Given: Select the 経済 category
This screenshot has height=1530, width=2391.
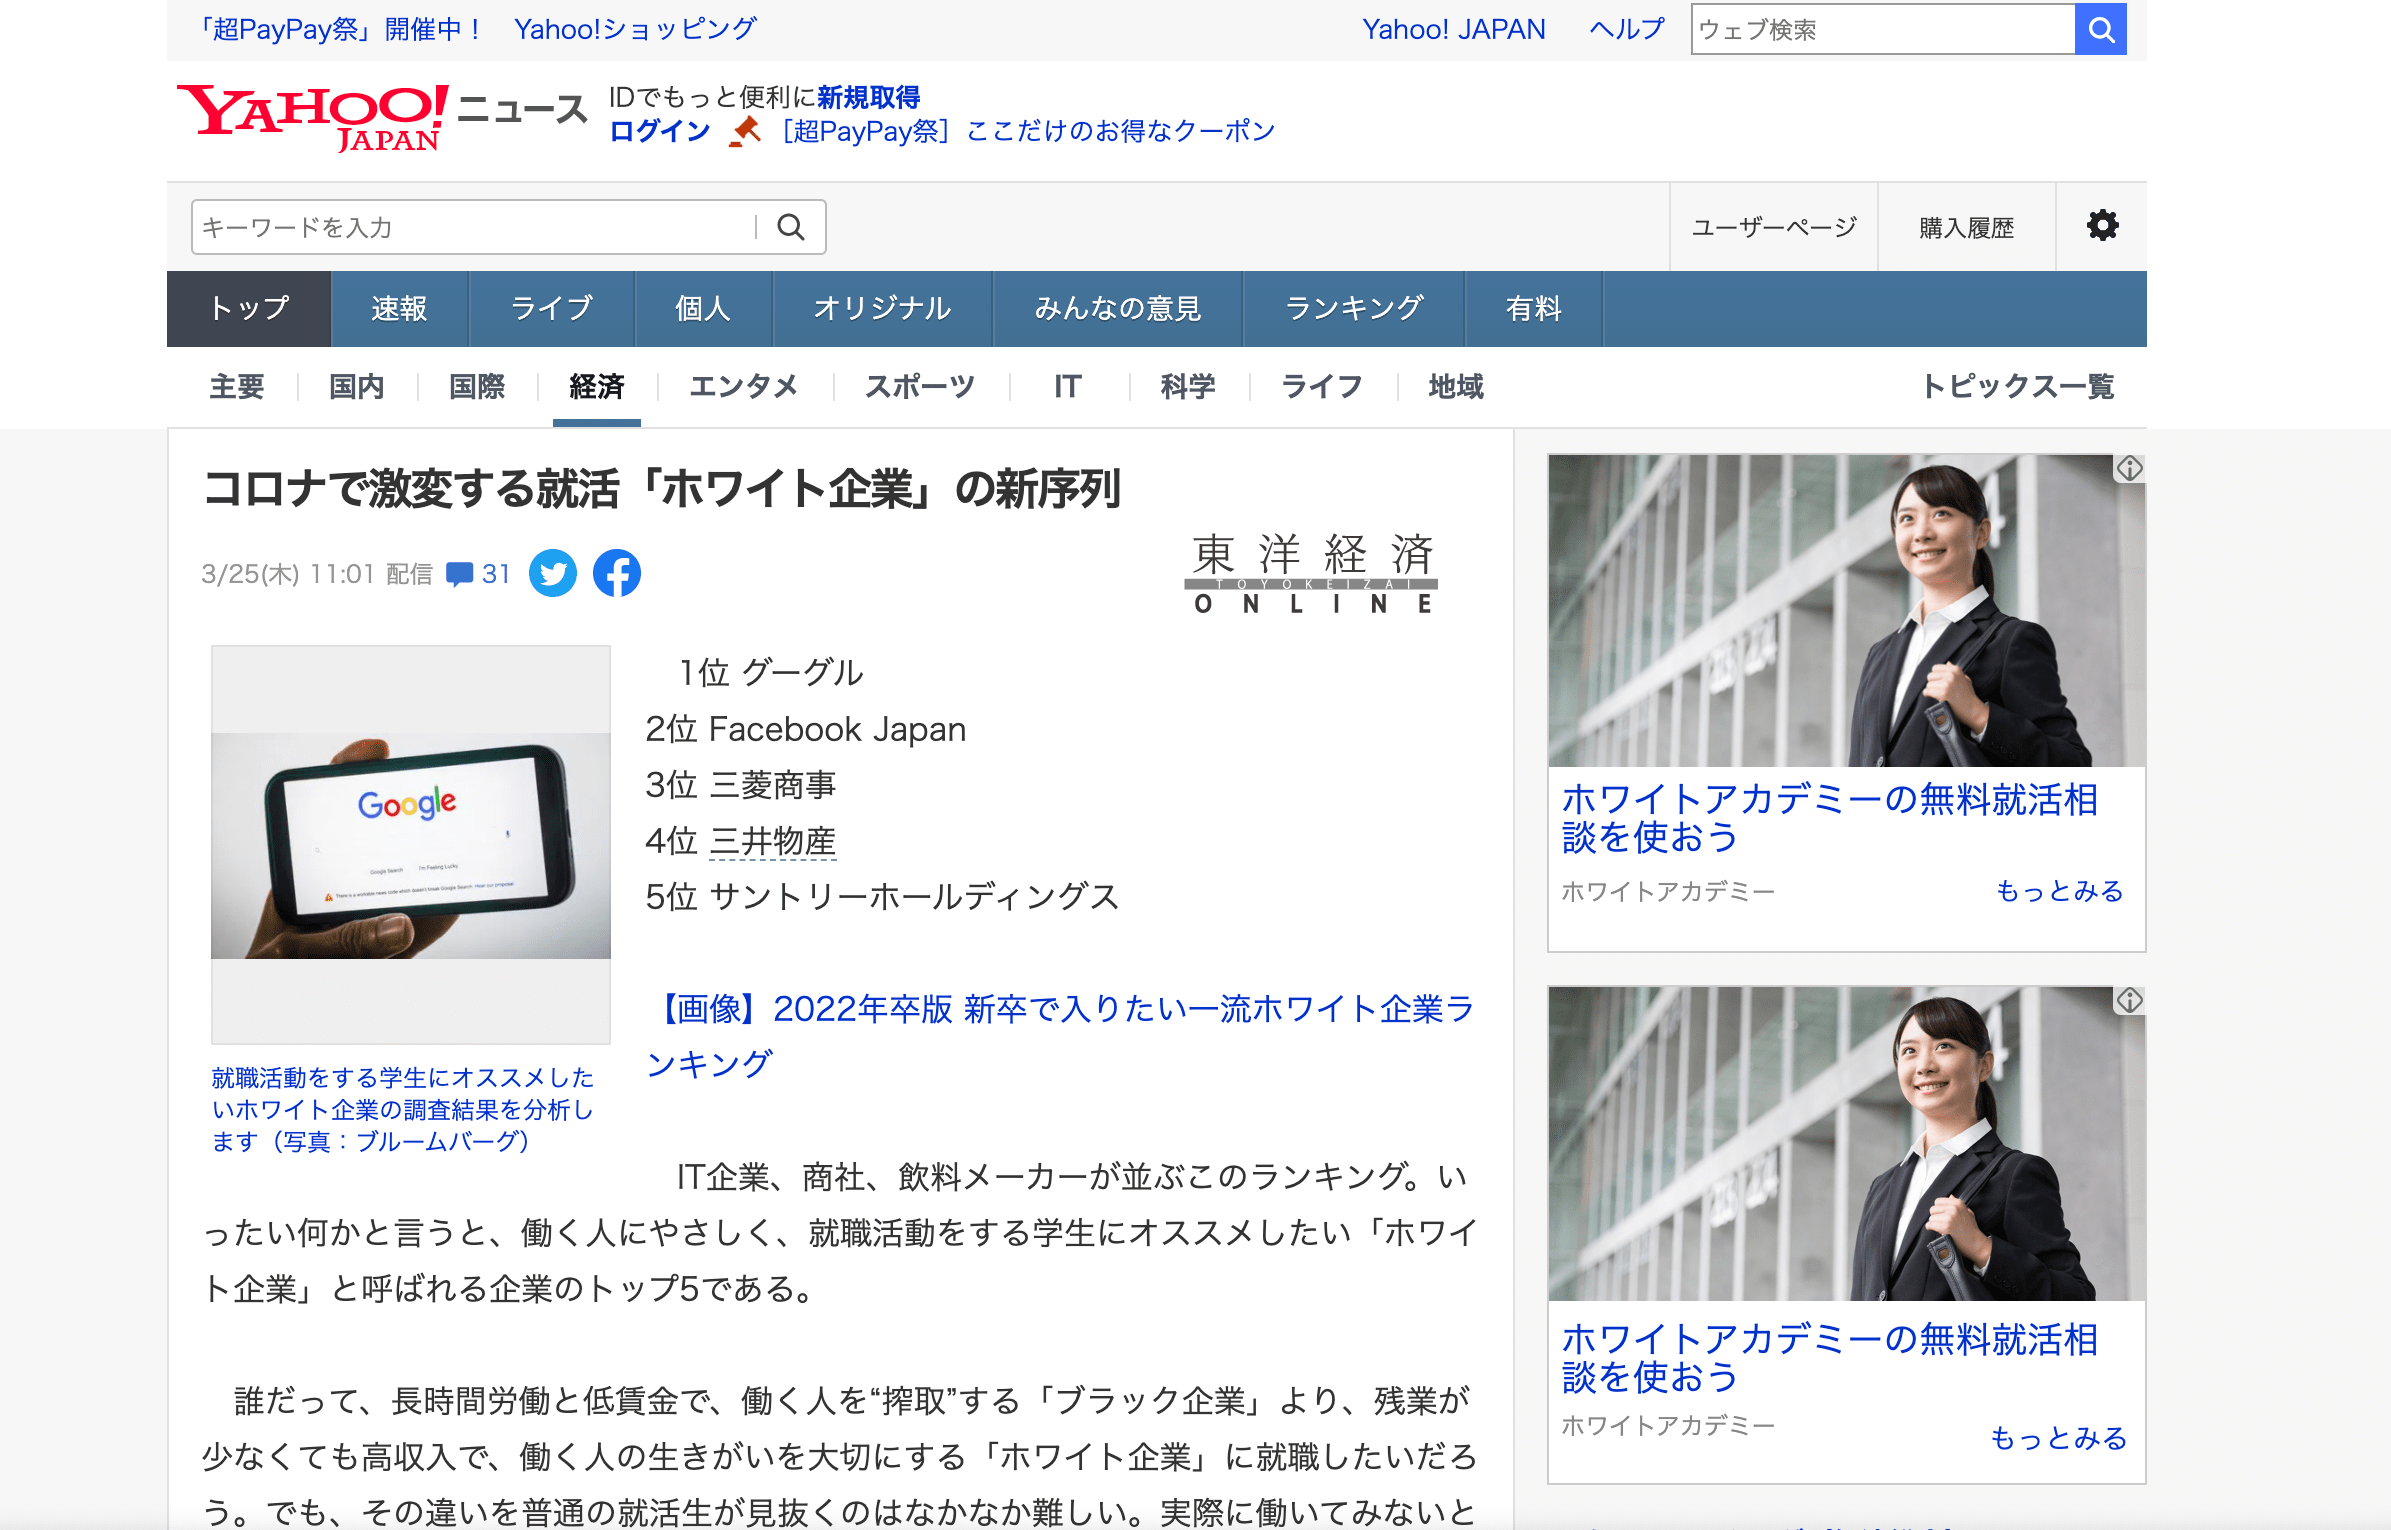Looking at the screenshot, I should pyautogui.click(x=597, y=387).
